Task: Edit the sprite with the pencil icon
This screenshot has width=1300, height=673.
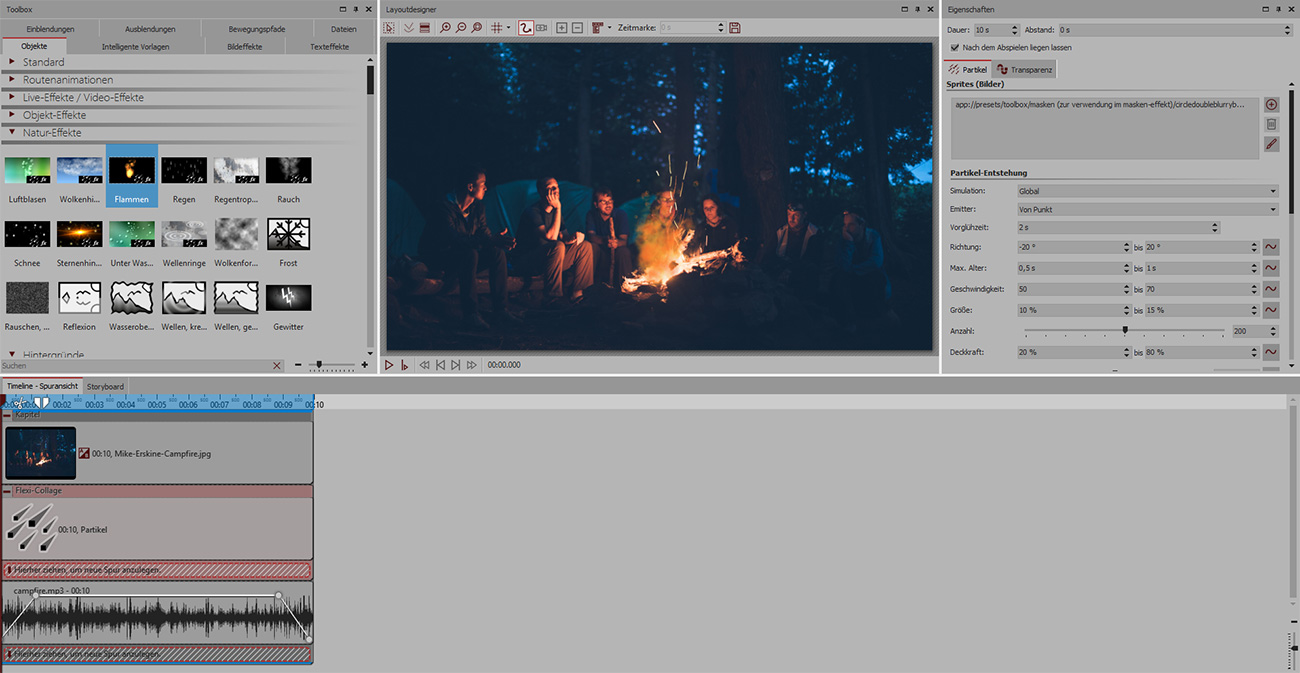Action: click(x=1271, y=144)
